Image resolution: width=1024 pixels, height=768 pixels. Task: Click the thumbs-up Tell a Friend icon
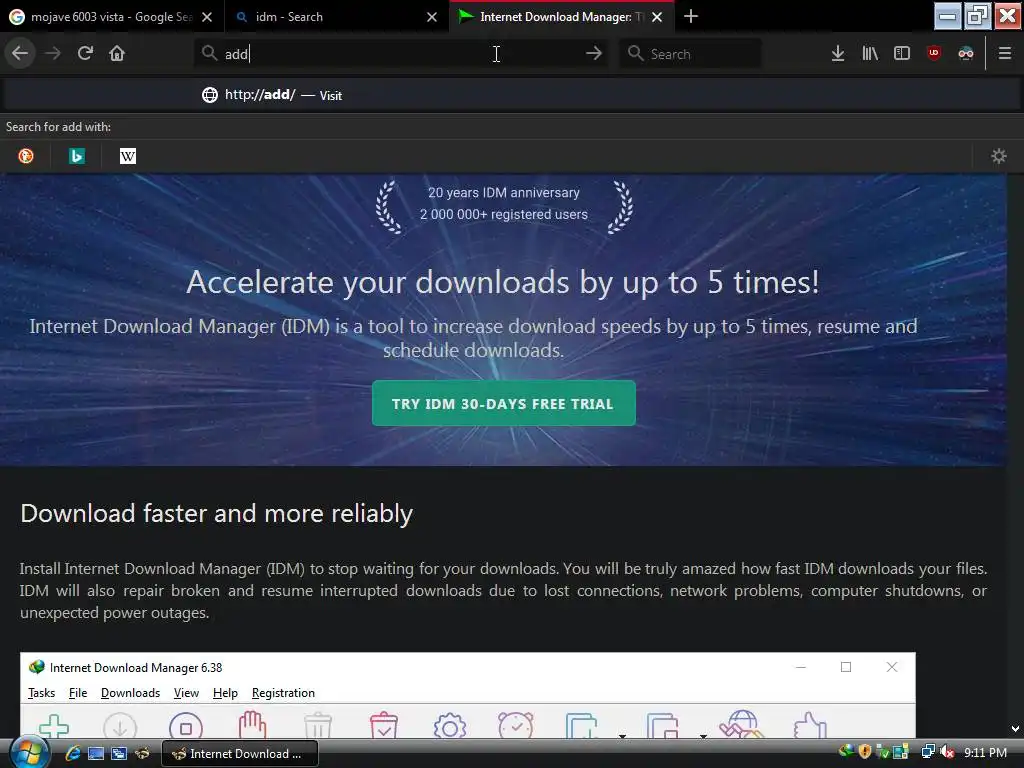810,726
